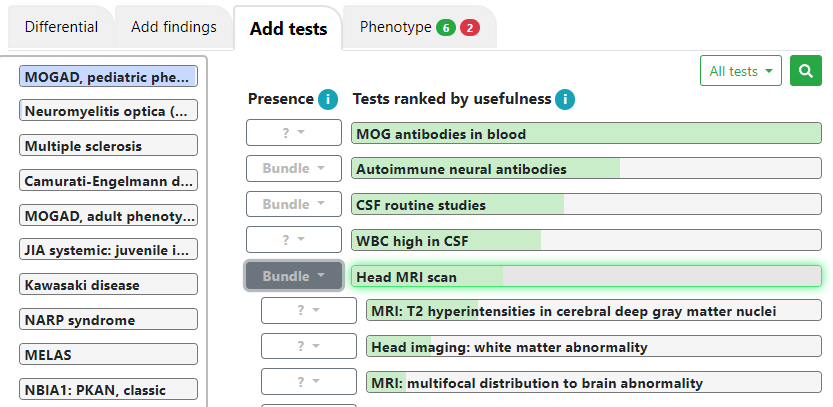Collapse the Head MRI scan Bundle button
Image resolution: width=833 pixels, height=407 pixels.
294,276
